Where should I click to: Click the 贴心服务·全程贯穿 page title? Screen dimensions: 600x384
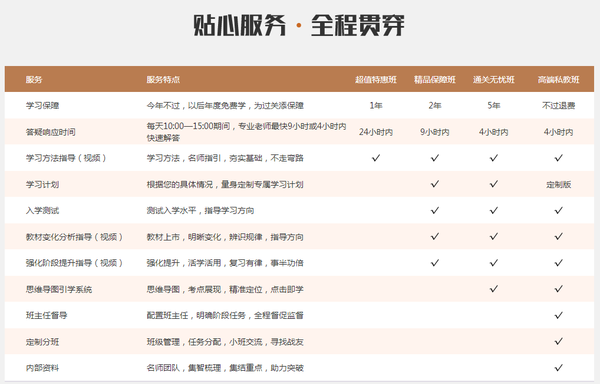tap(298, 25)
